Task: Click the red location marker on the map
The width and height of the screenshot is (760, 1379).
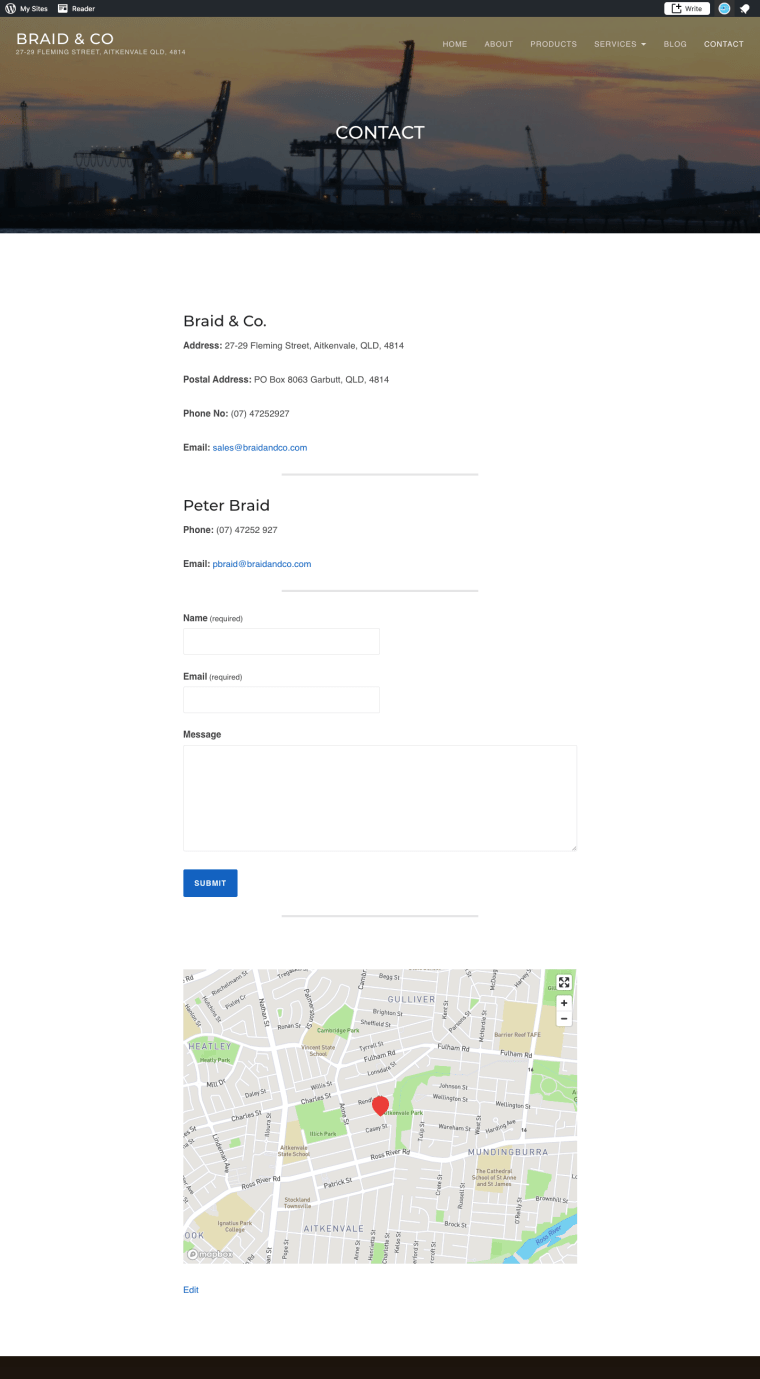Action: point(380,1105)
